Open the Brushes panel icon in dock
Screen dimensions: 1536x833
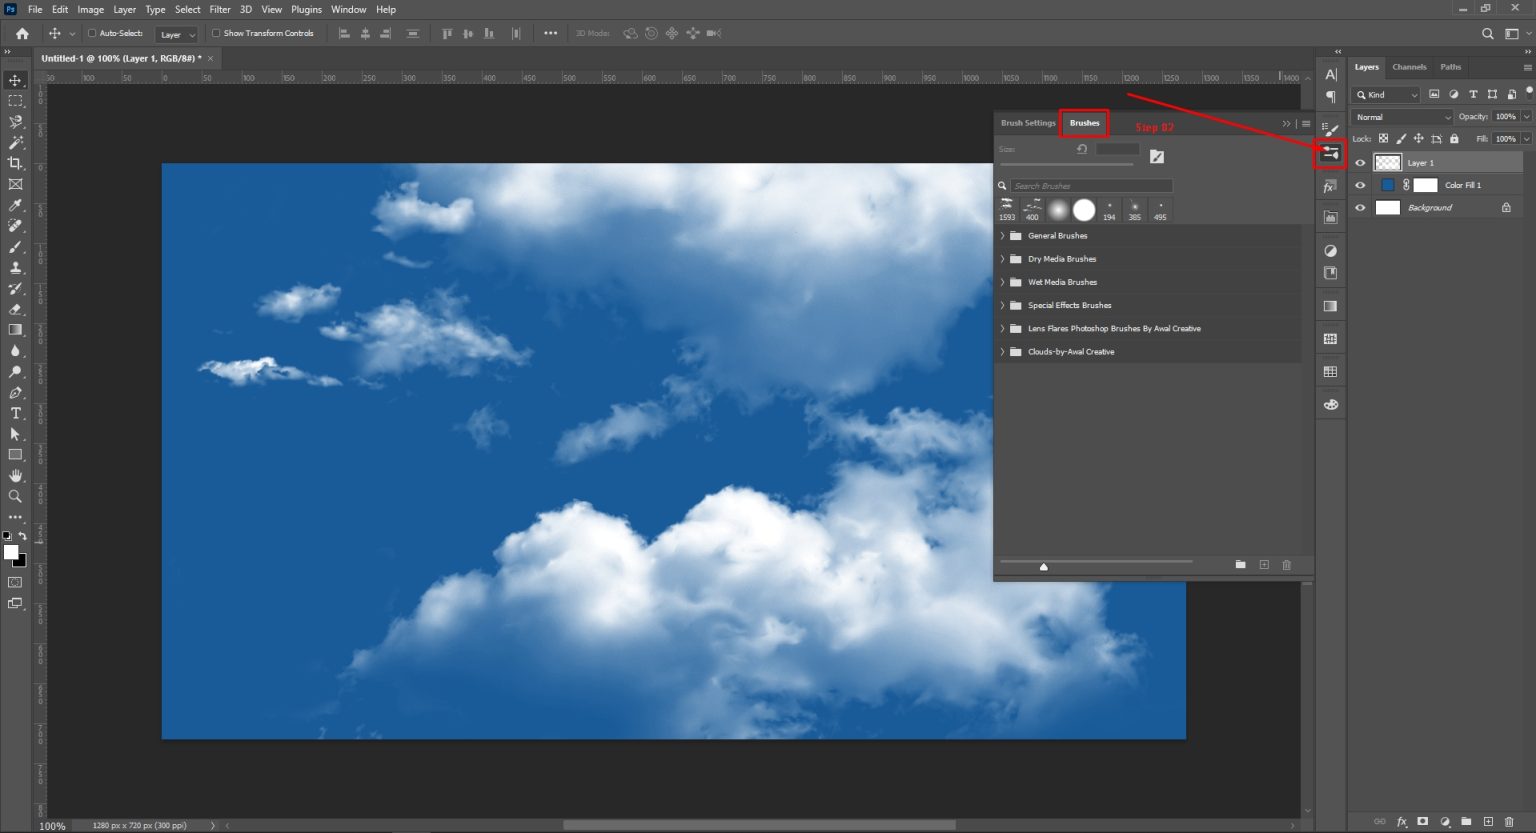[1330, 154]
